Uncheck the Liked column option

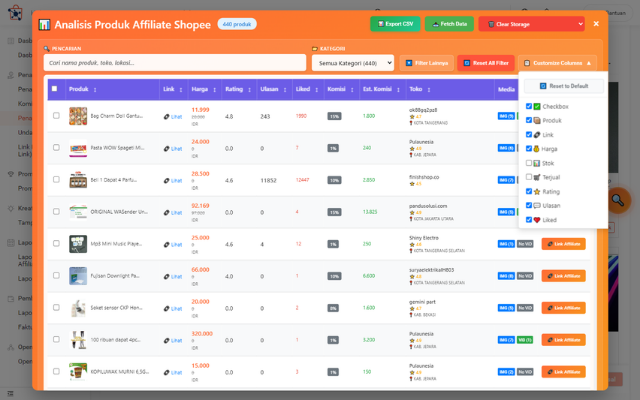pos(529,220)
